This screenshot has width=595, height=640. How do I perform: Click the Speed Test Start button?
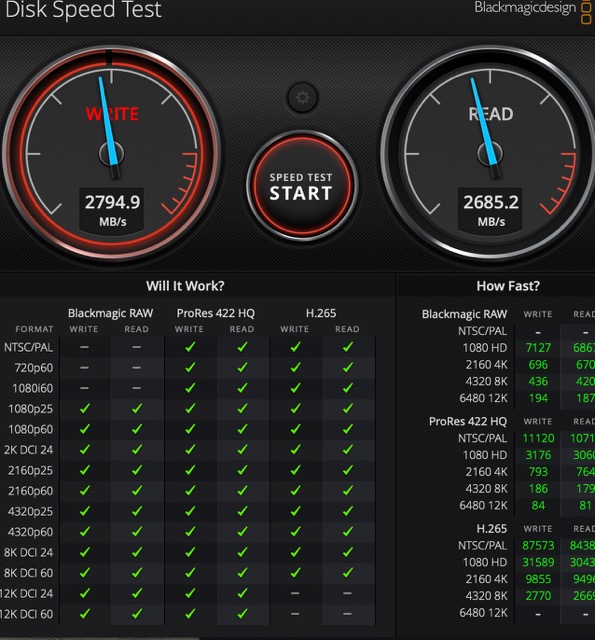(302, 186)
